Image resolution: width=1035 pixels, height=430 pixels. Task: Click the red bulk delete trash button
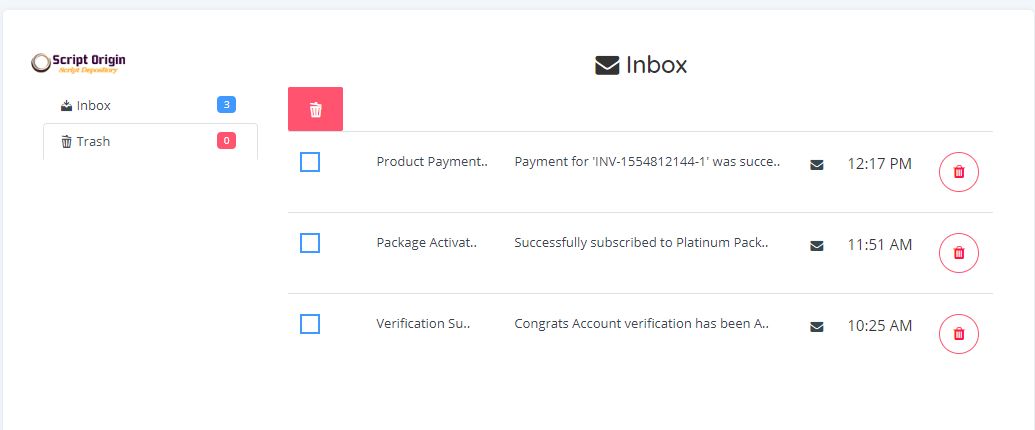pyautogui.click(x=315, y=109)
